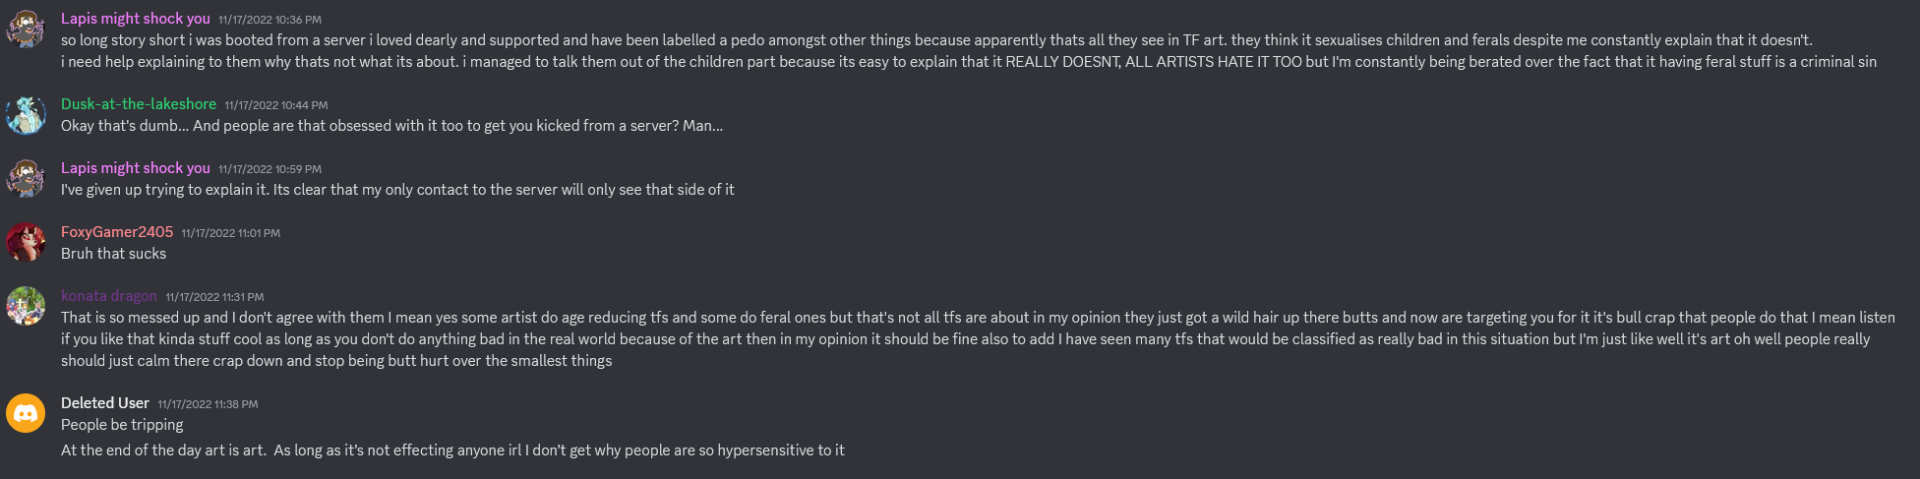Click Lapis's avatar beside the 10:59 PM message
This screenshot has width=1920, height=479.
click(x=26, y=179)
